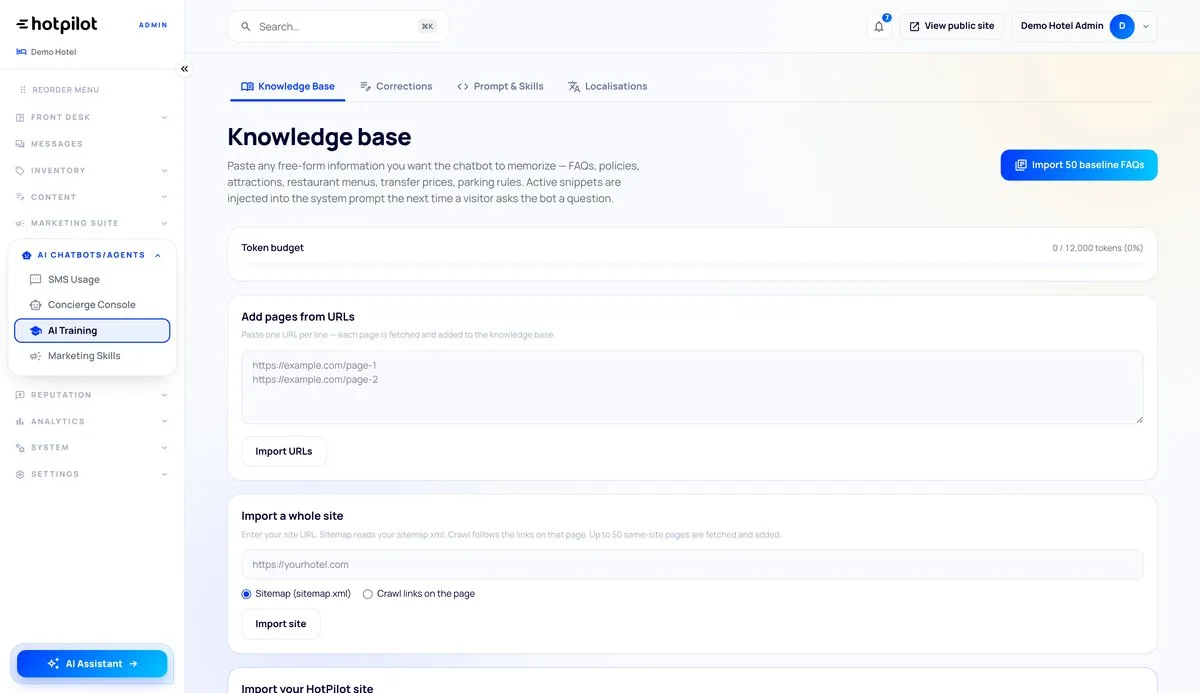
Task: Expand the Content section chevron
Action: [x=164, y=197]
